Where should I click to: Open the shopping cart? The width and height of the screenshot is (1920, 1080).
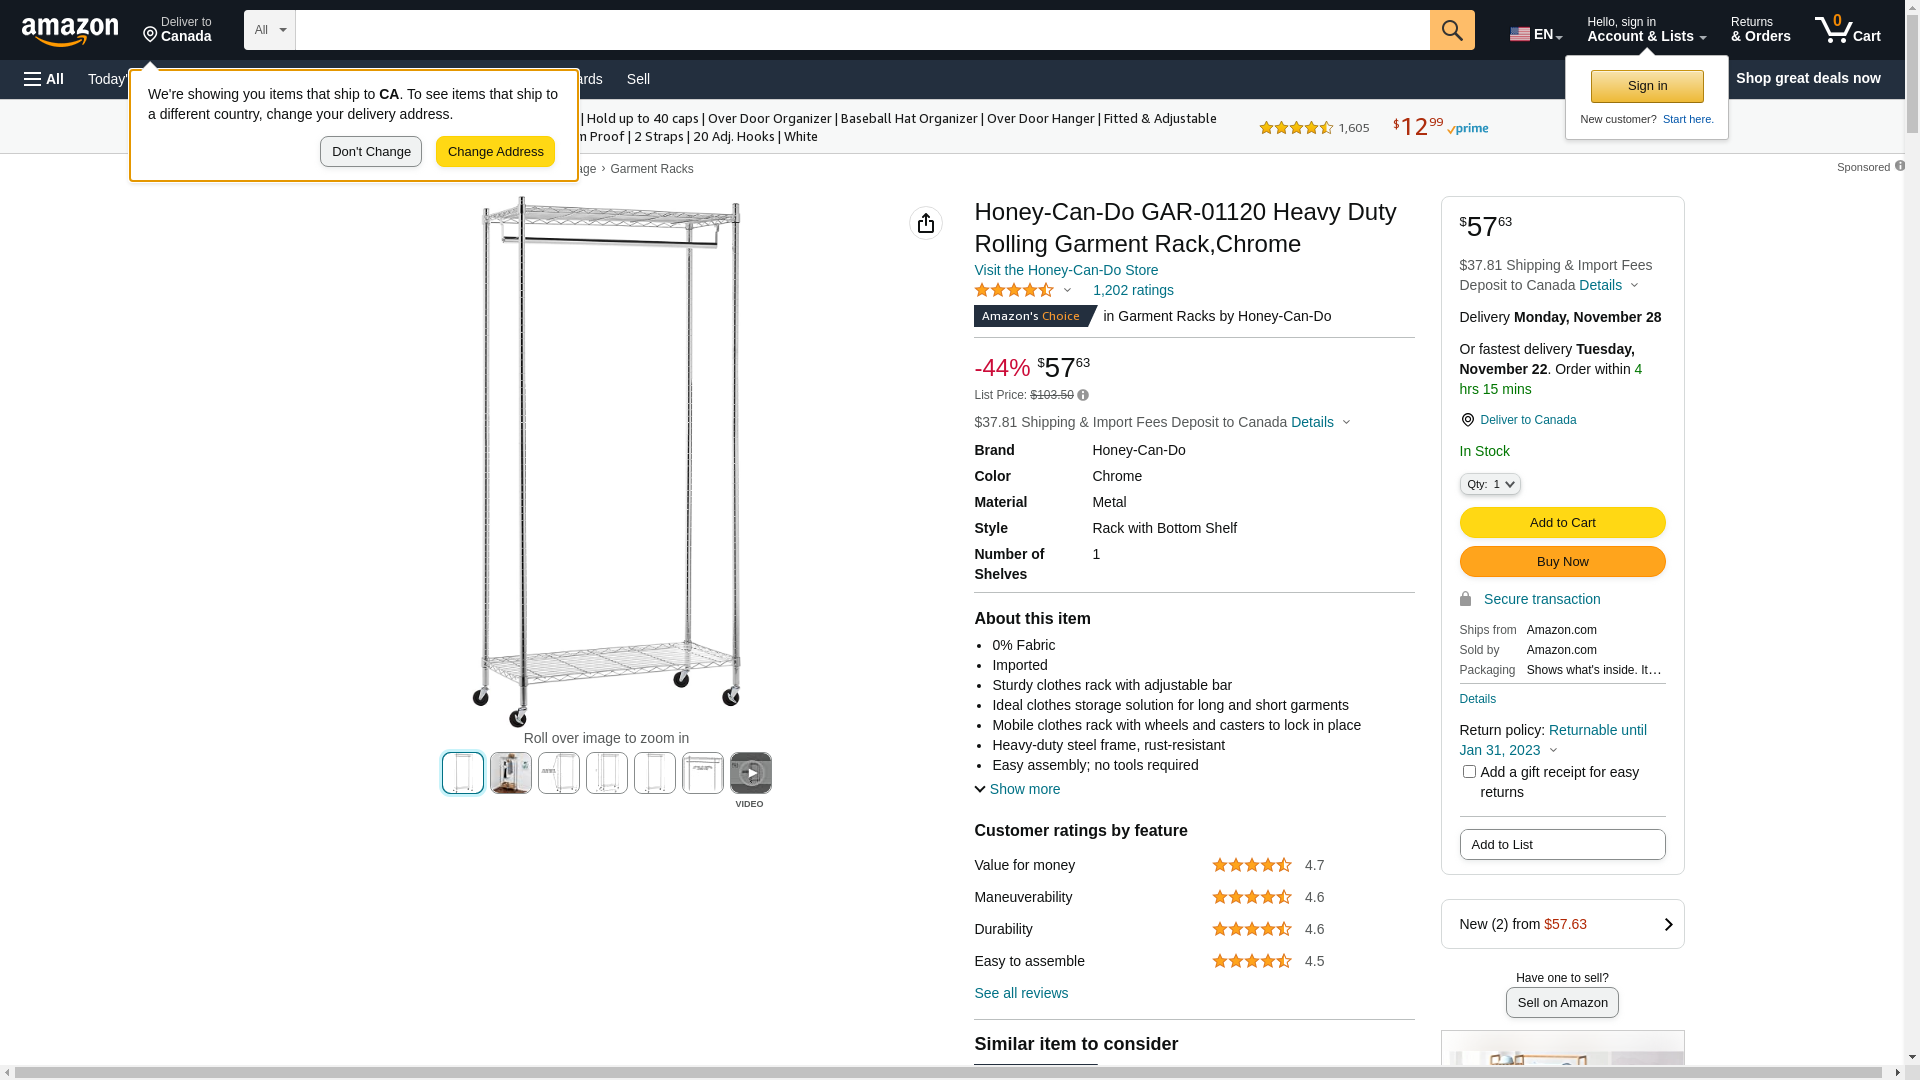[1847, 30]
